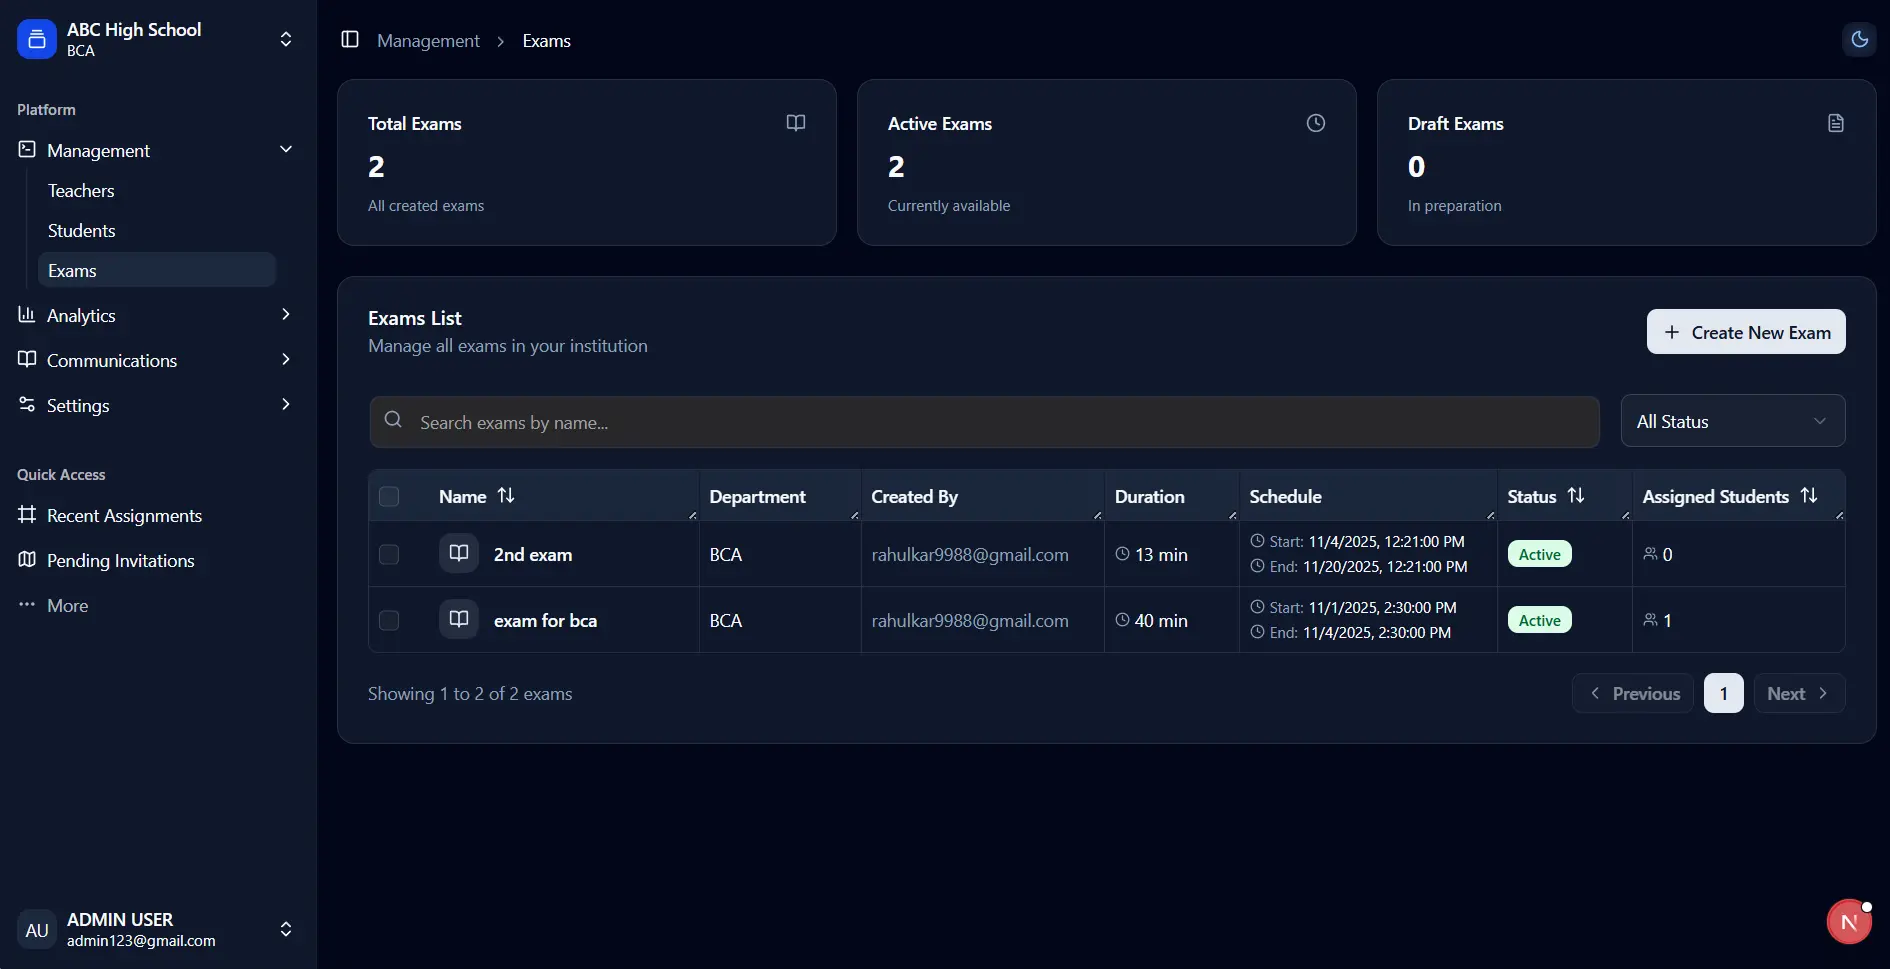Sort by Assigned Students arrows

[x=1809, y=496]
